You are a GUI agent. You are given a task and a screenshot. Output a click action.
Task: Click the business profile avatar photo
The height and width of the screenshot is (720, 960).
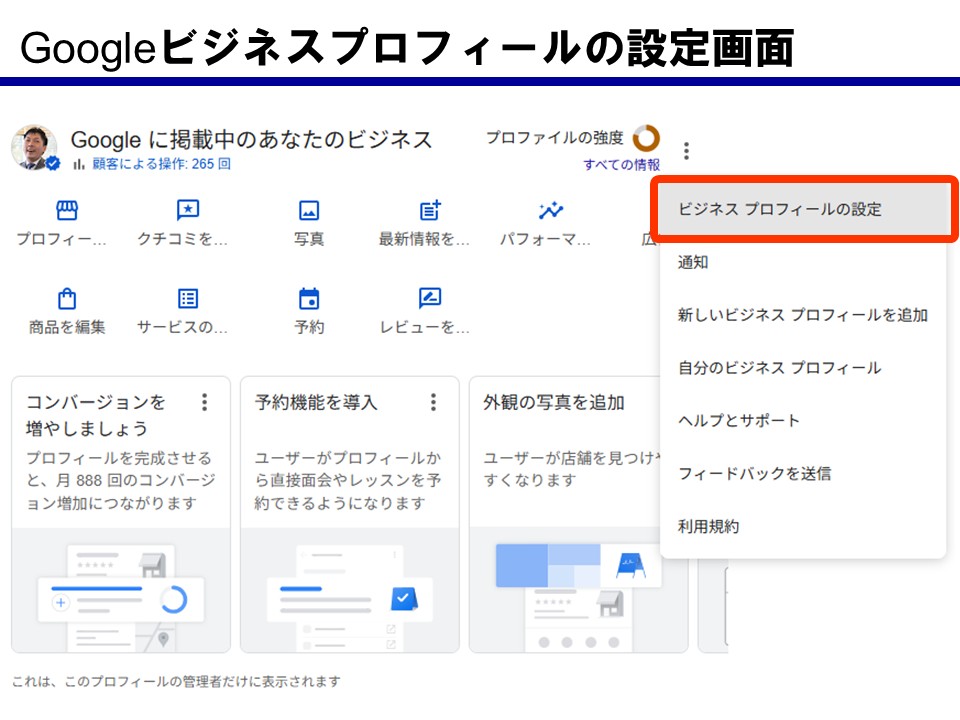[x=34, y=148]
